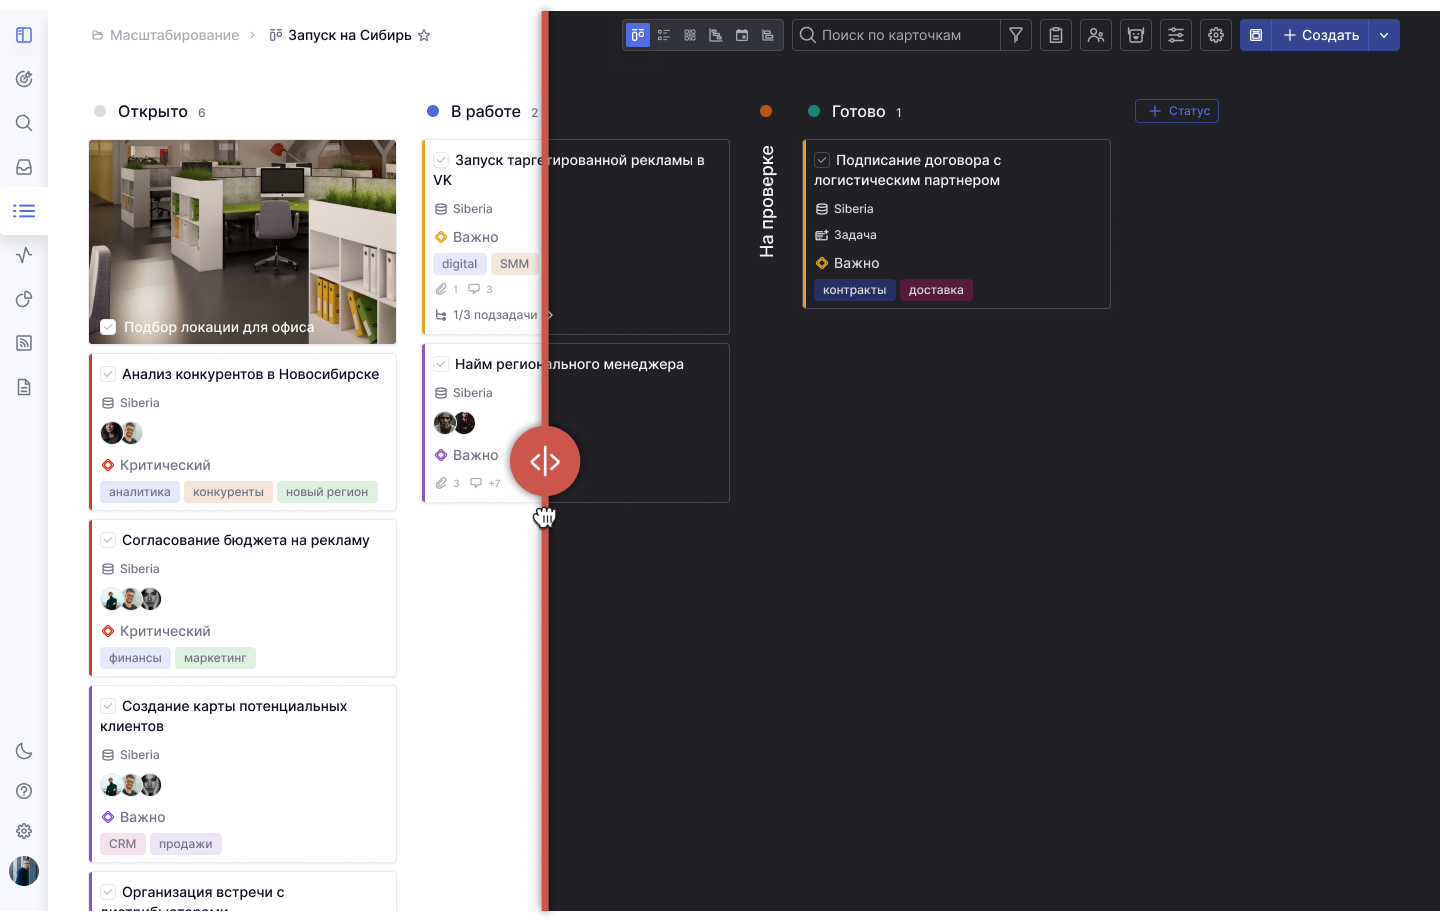The image size is (1440, 922).
Task: Click the red column split divider handle
Action: pos(544,461)
